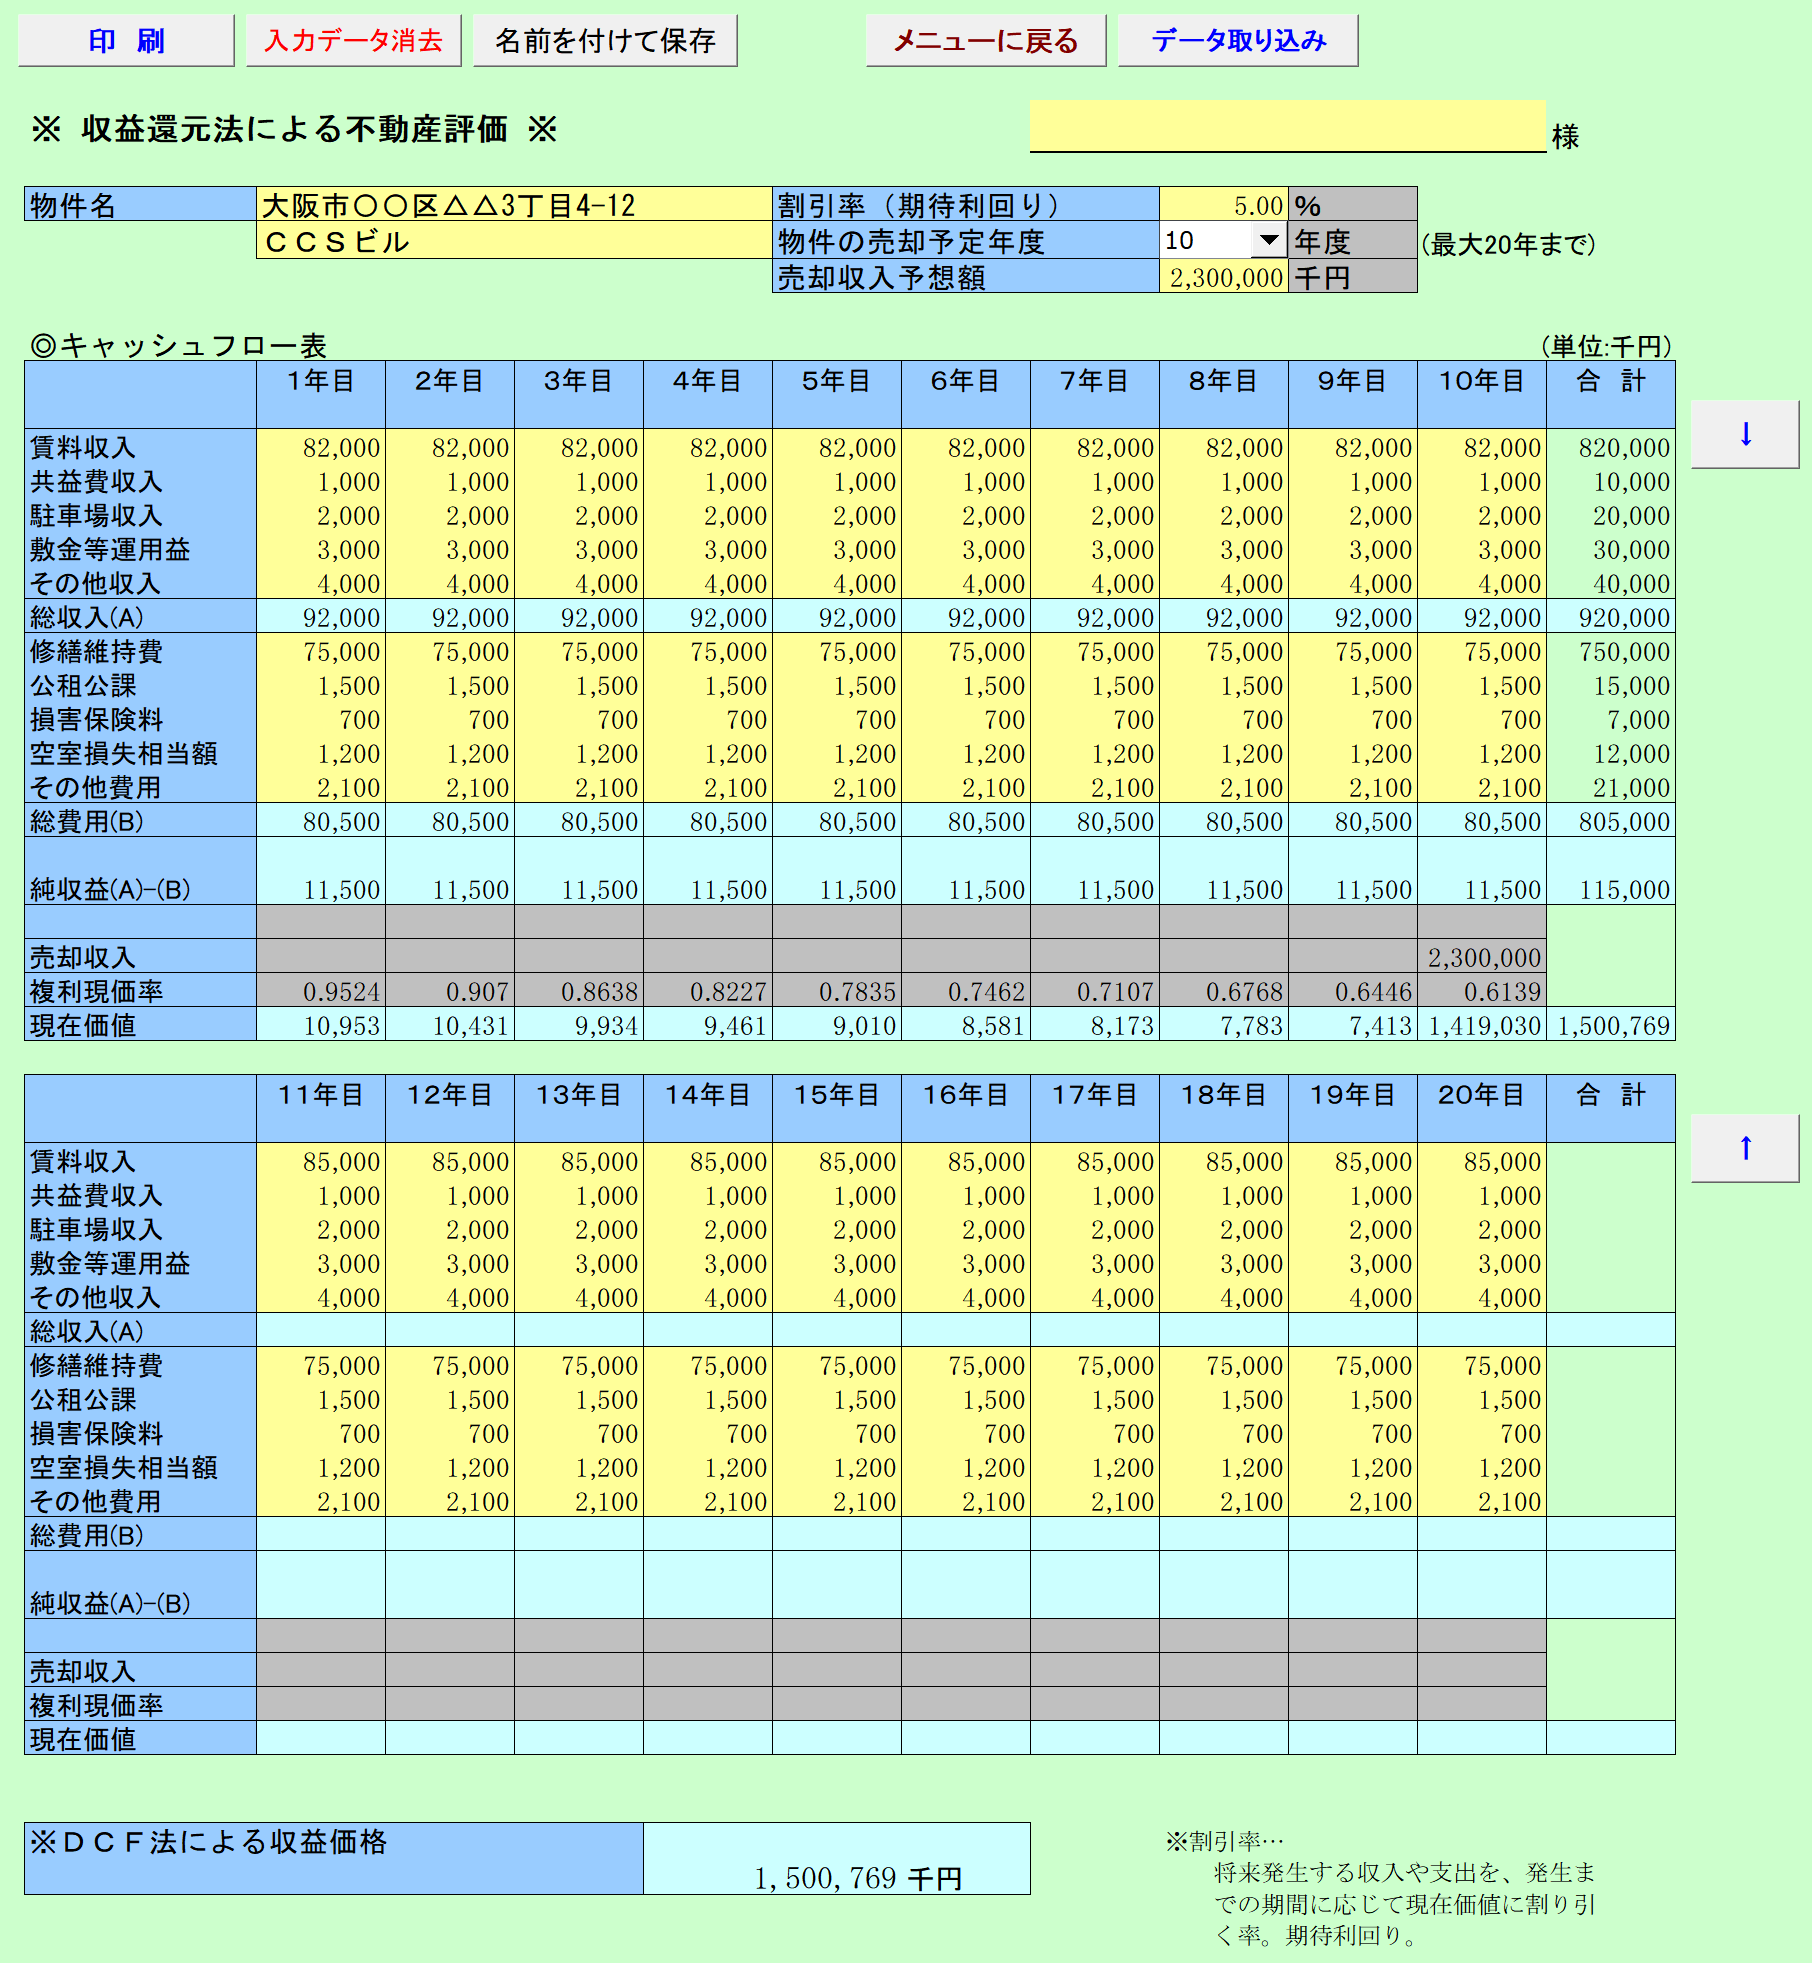This screenshot has width=1812, height=1963.
Task: Select the 複利現価率 0.9524 cell
Action: [321, 991]
